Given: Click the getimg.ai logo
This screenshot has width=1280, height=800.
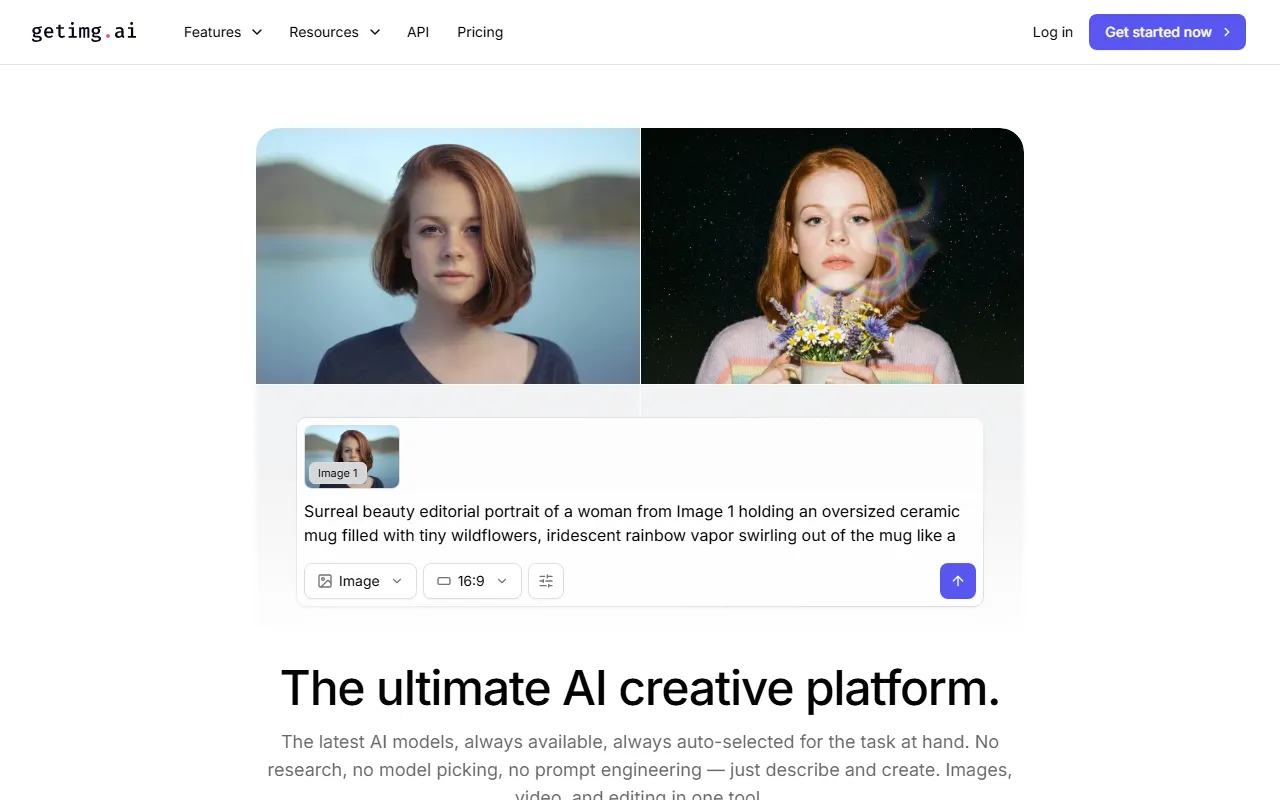Looking at the screenshot, I should click(x=84, y=32).
